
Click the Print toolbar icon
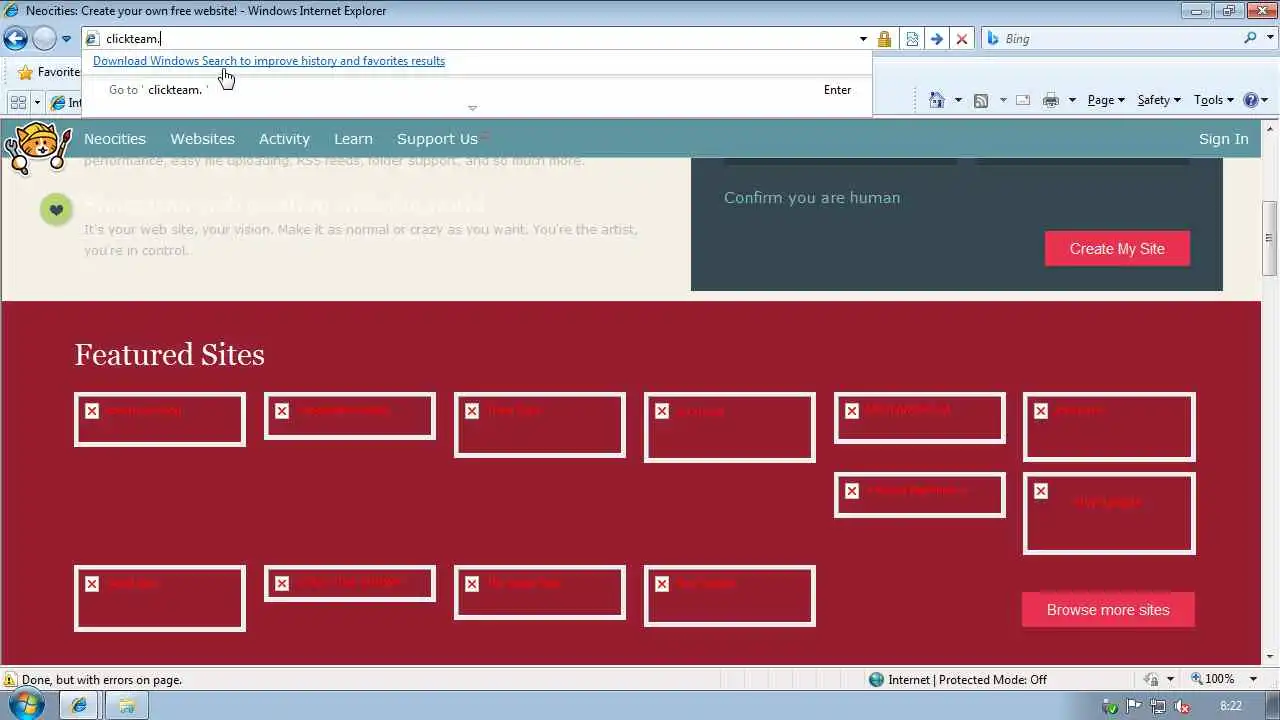click(1050, 100)
